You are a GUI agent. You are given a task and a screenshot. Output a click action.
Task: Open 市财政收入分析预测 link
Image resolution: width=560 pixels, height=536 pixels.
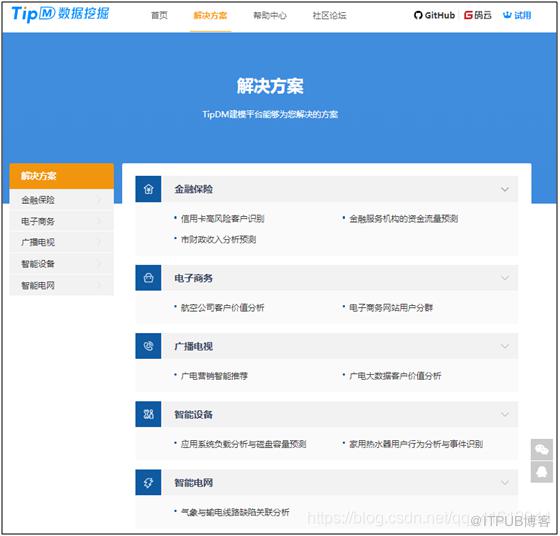218,239
